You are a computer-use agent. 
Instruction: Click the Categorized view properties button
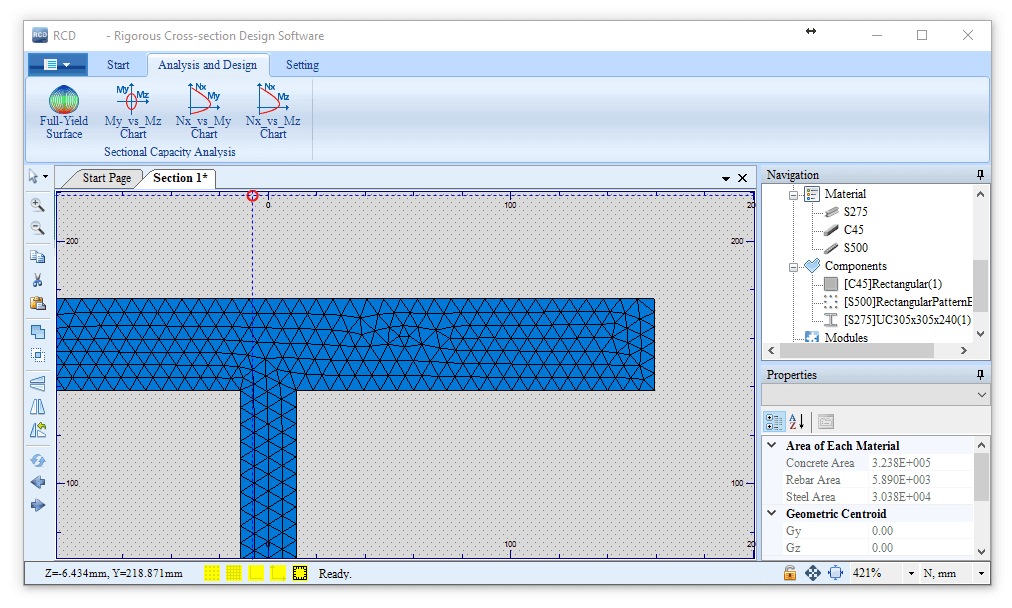point(774,421)
